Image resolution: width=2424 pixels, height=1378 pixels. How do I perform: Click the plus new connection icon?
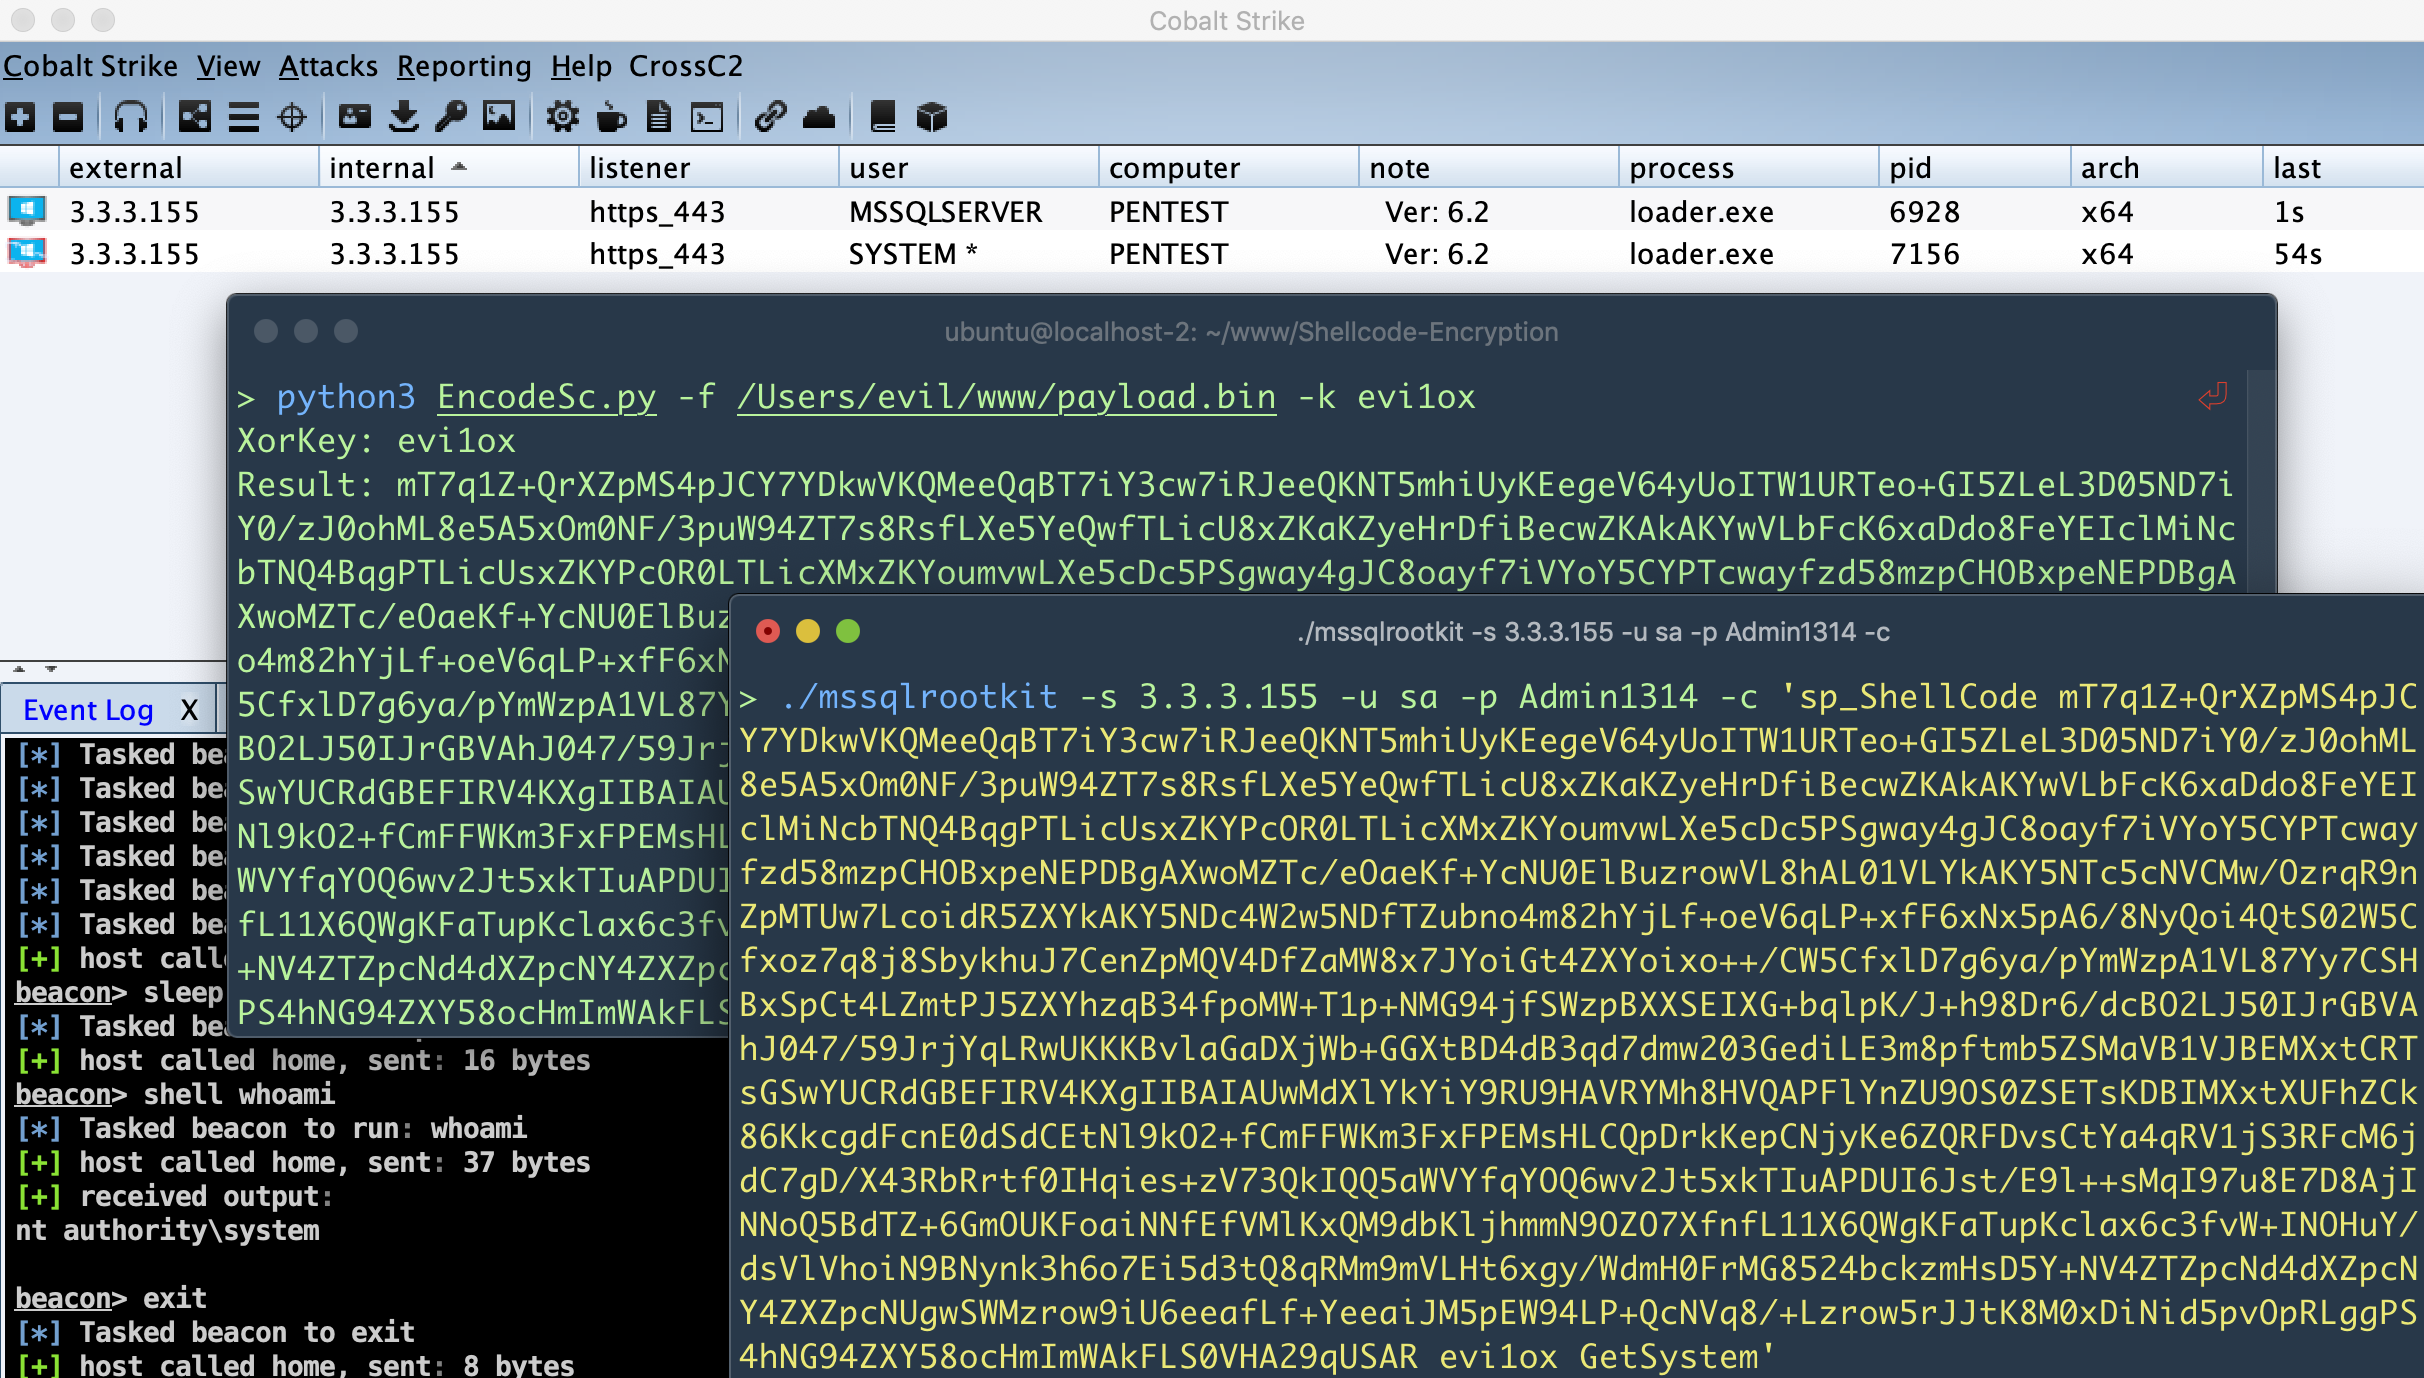coord(20,117)
